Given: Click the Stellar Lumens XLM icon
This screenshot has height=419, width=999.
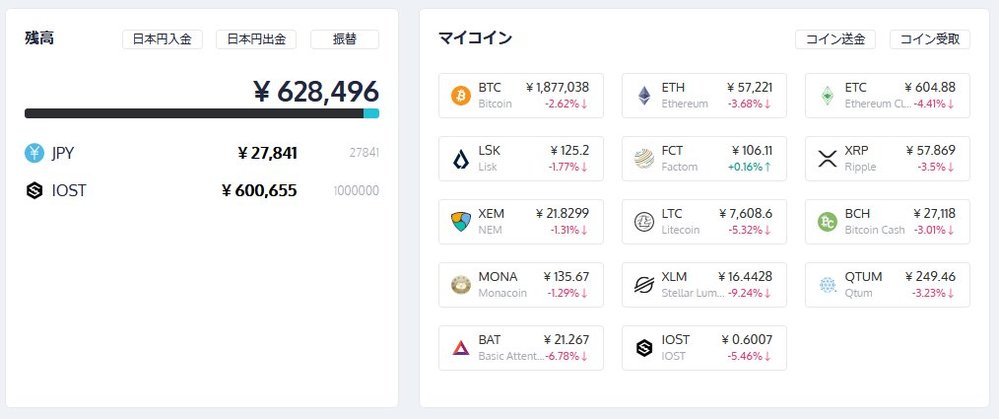Looking at the screenshot, I should pyautogui.click(x=644, y=284).
